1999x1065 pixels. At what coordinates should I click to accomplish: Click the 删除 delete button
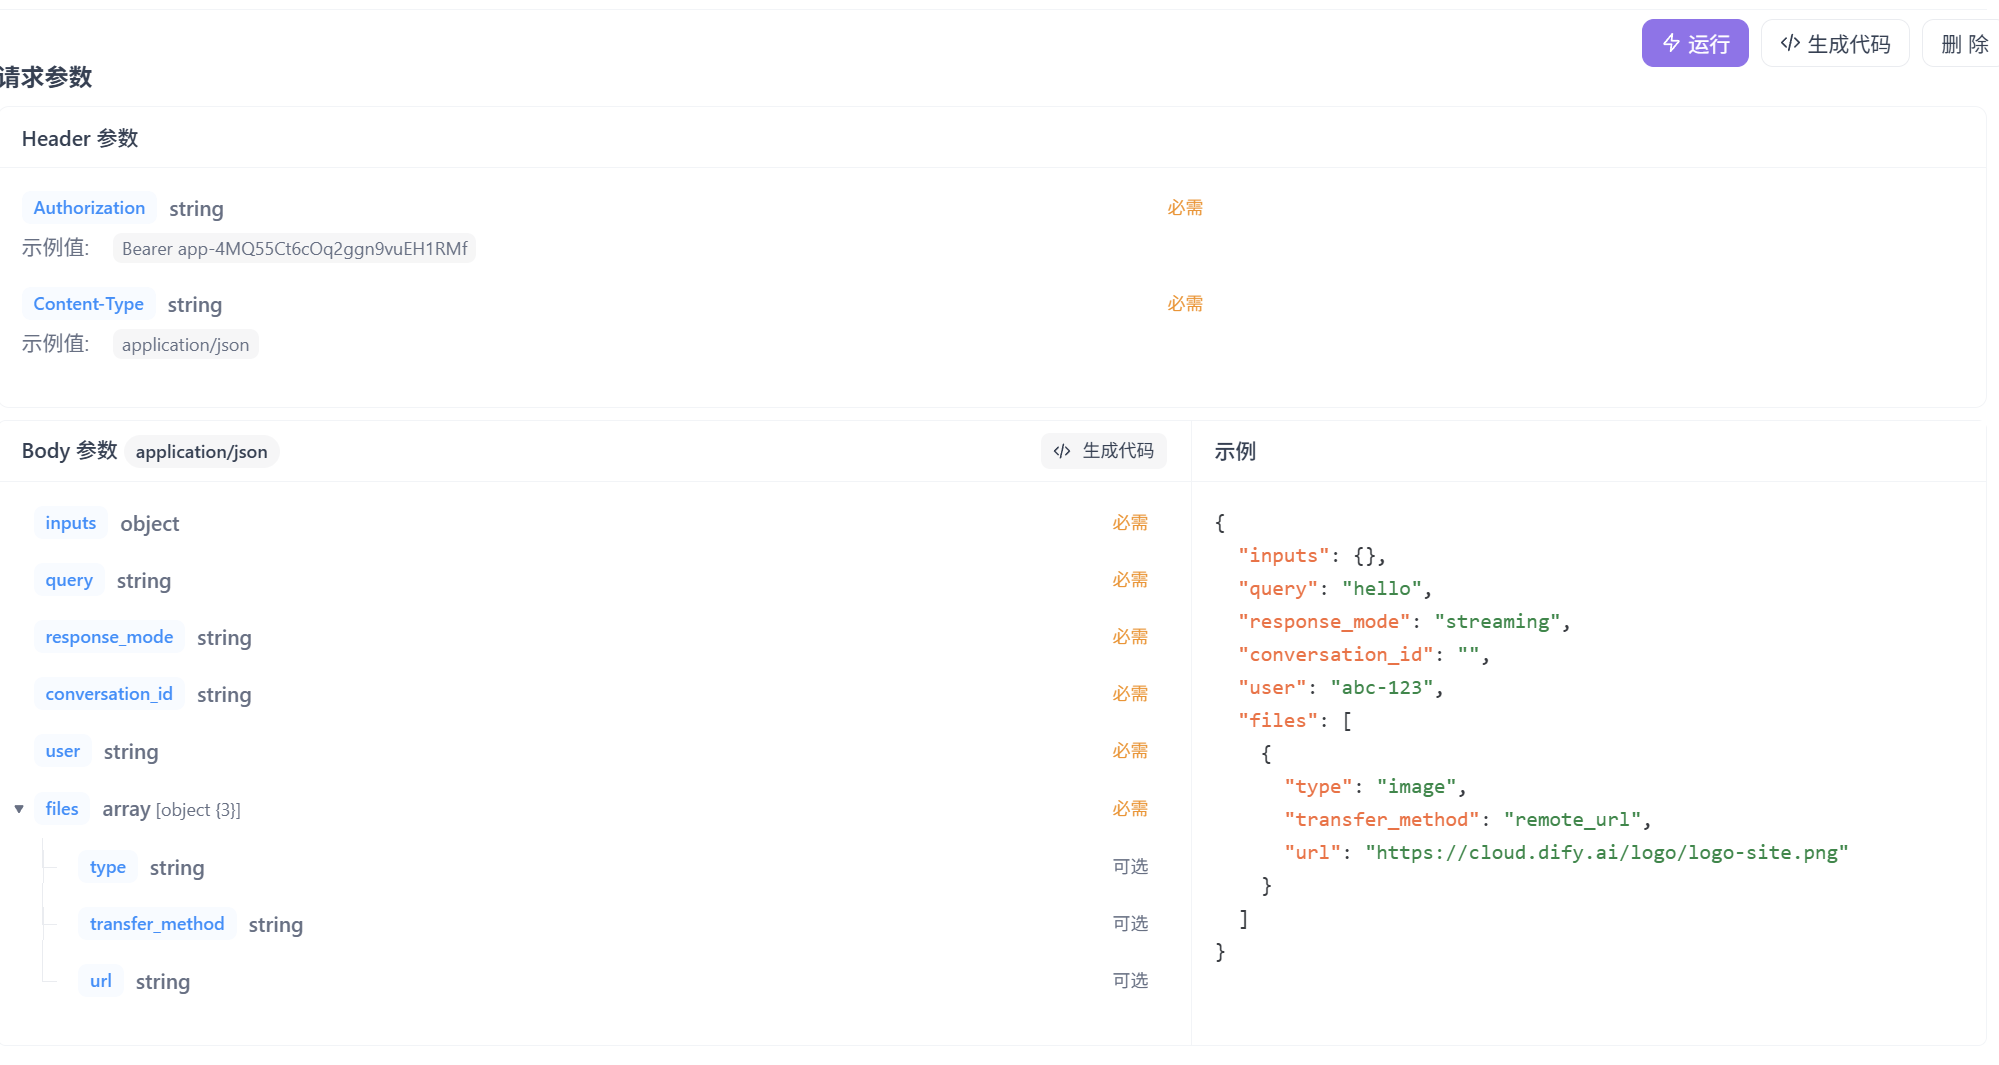(1963, 43)
